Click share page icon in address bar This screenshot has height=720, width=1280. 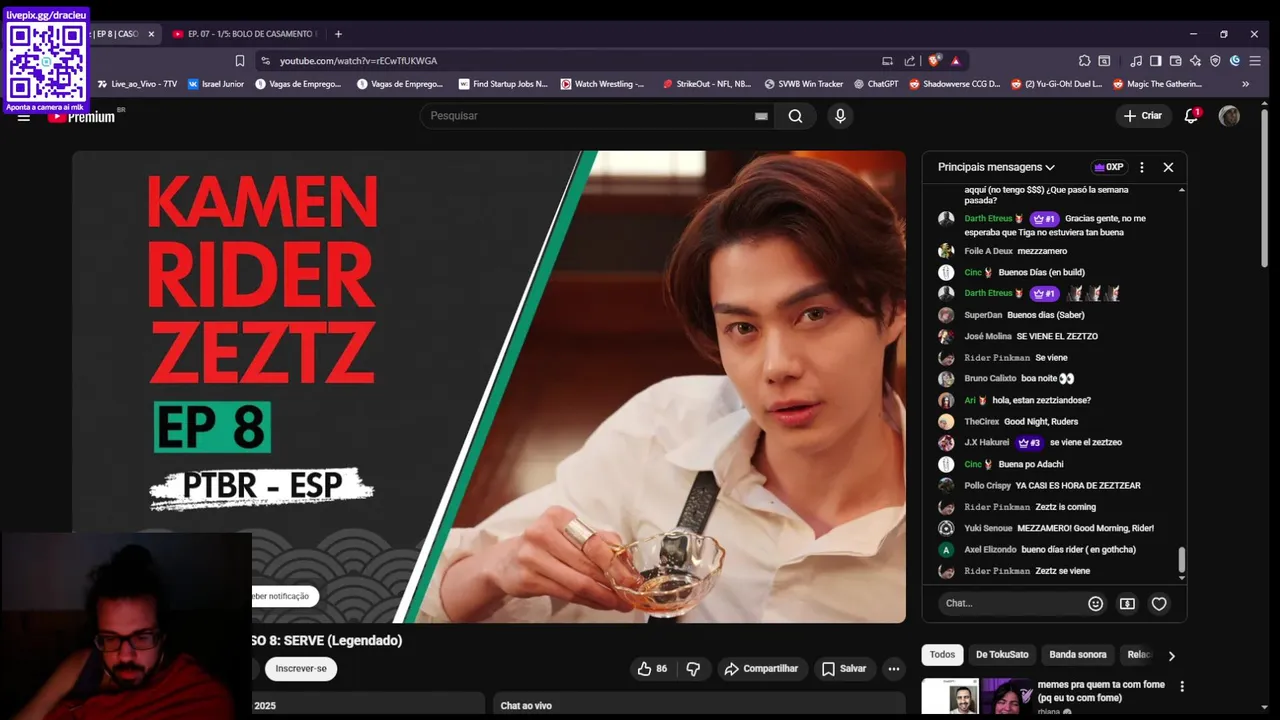click(910, 61)
